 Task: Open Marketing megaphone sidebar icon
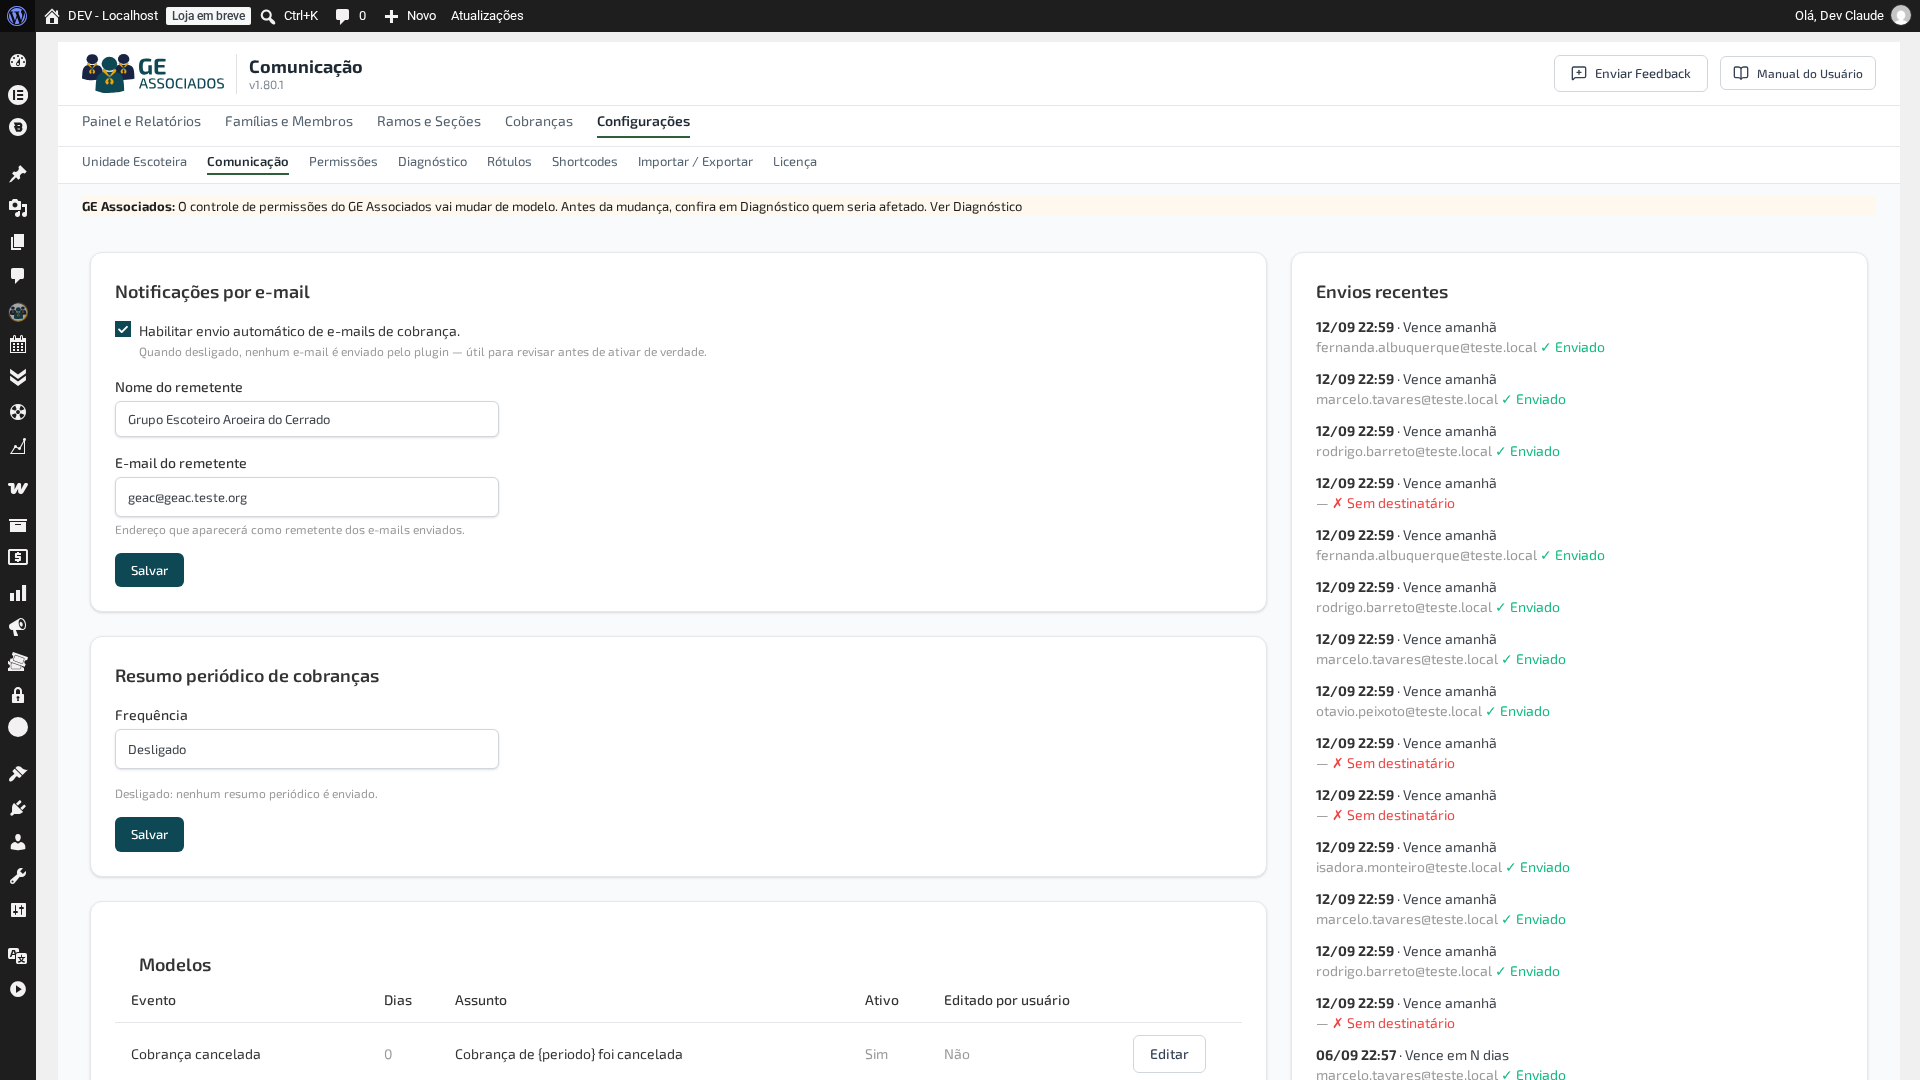pyautogui.click(x=18, y=627)
